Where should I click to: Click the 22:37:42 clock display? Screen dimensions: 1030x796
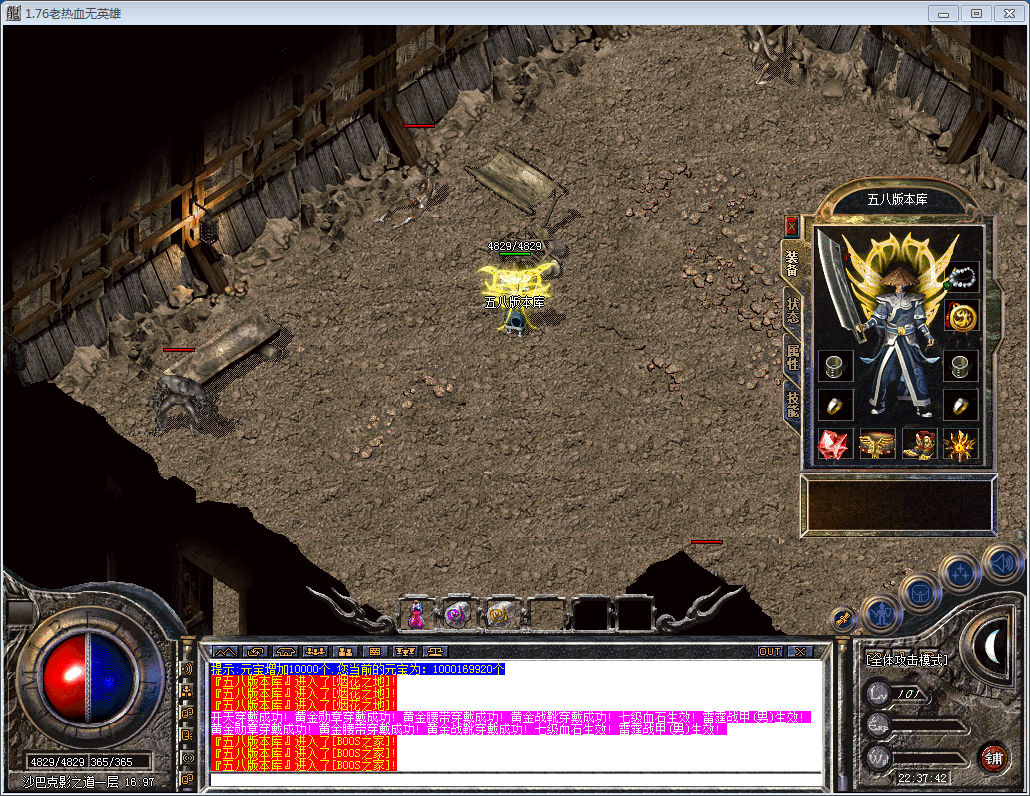pos(922,778)
